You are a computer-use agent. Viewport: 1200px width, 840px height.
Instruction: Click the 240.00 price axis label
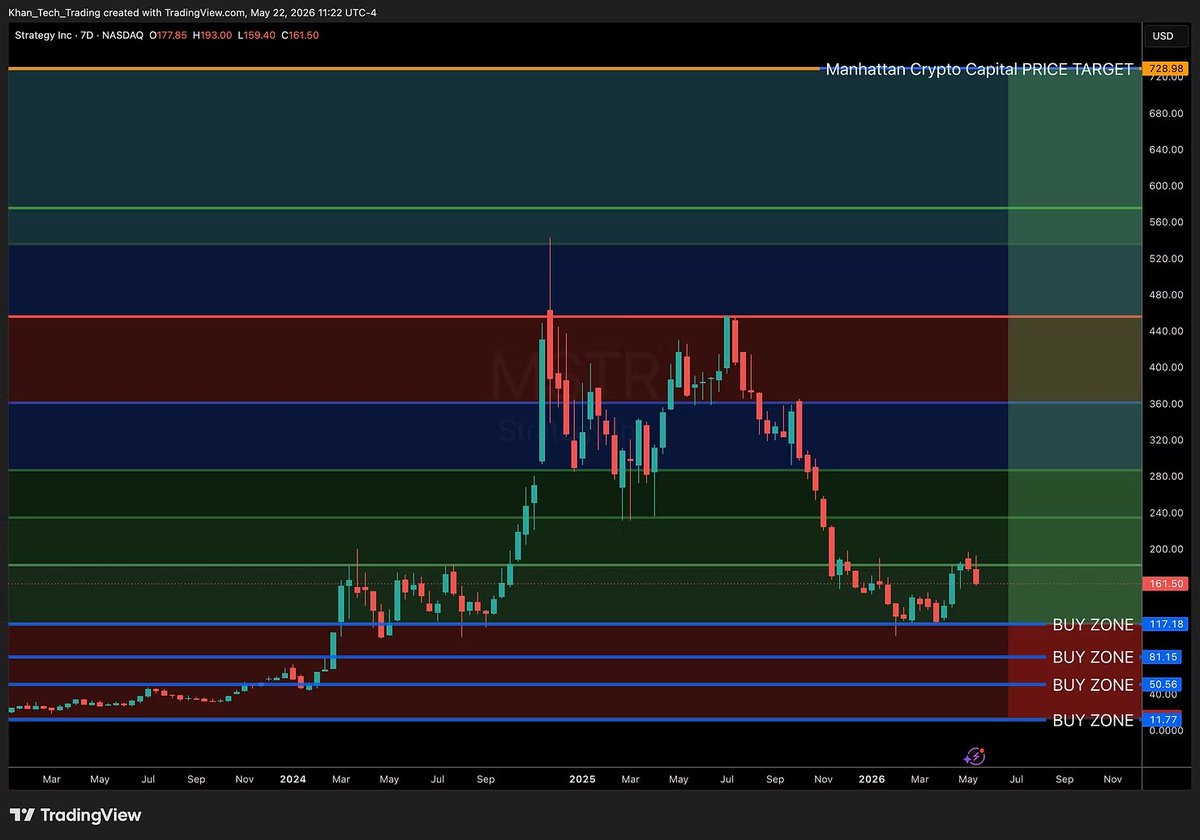click(x=1166, y=513)
